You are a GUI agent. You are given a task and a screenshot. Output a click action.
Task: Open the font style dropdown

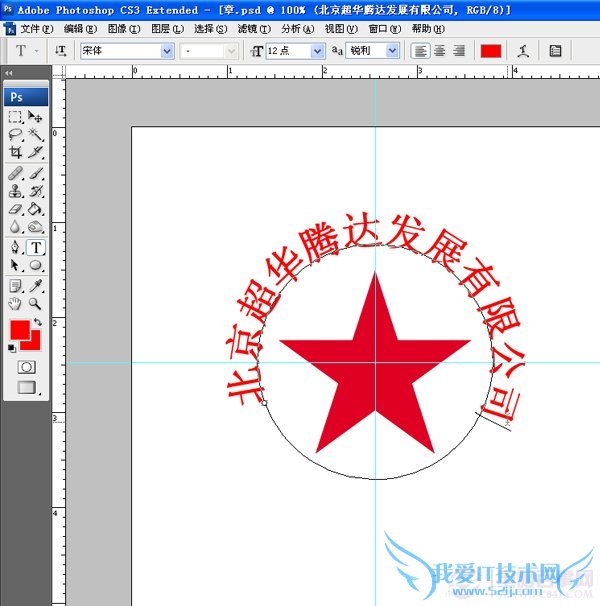[231, 51]
